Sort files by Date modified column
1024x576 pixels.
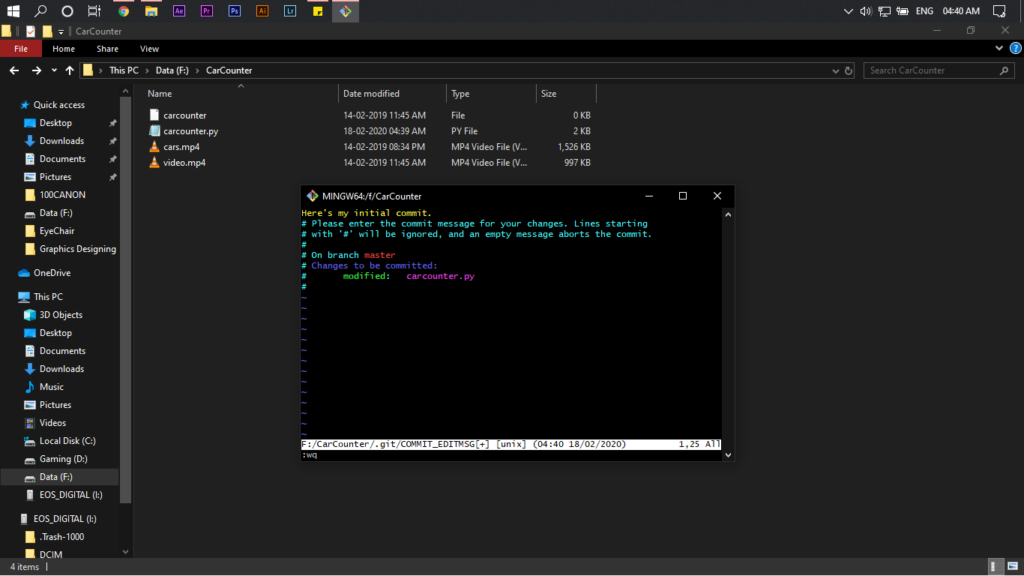[x=372, y=94]
